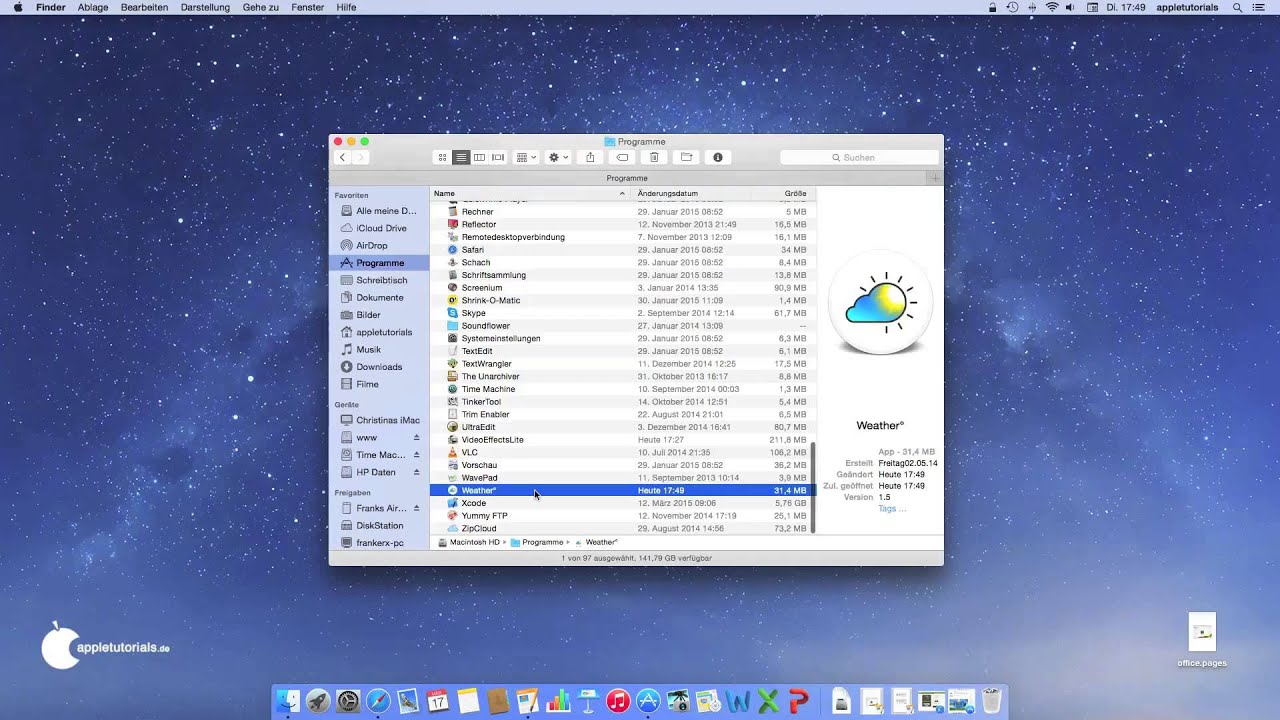The width and height of the screenshot is (1280, 720).
Task: Select the Xcode app row
Action: pyautogui.click(x=623, y=503)
